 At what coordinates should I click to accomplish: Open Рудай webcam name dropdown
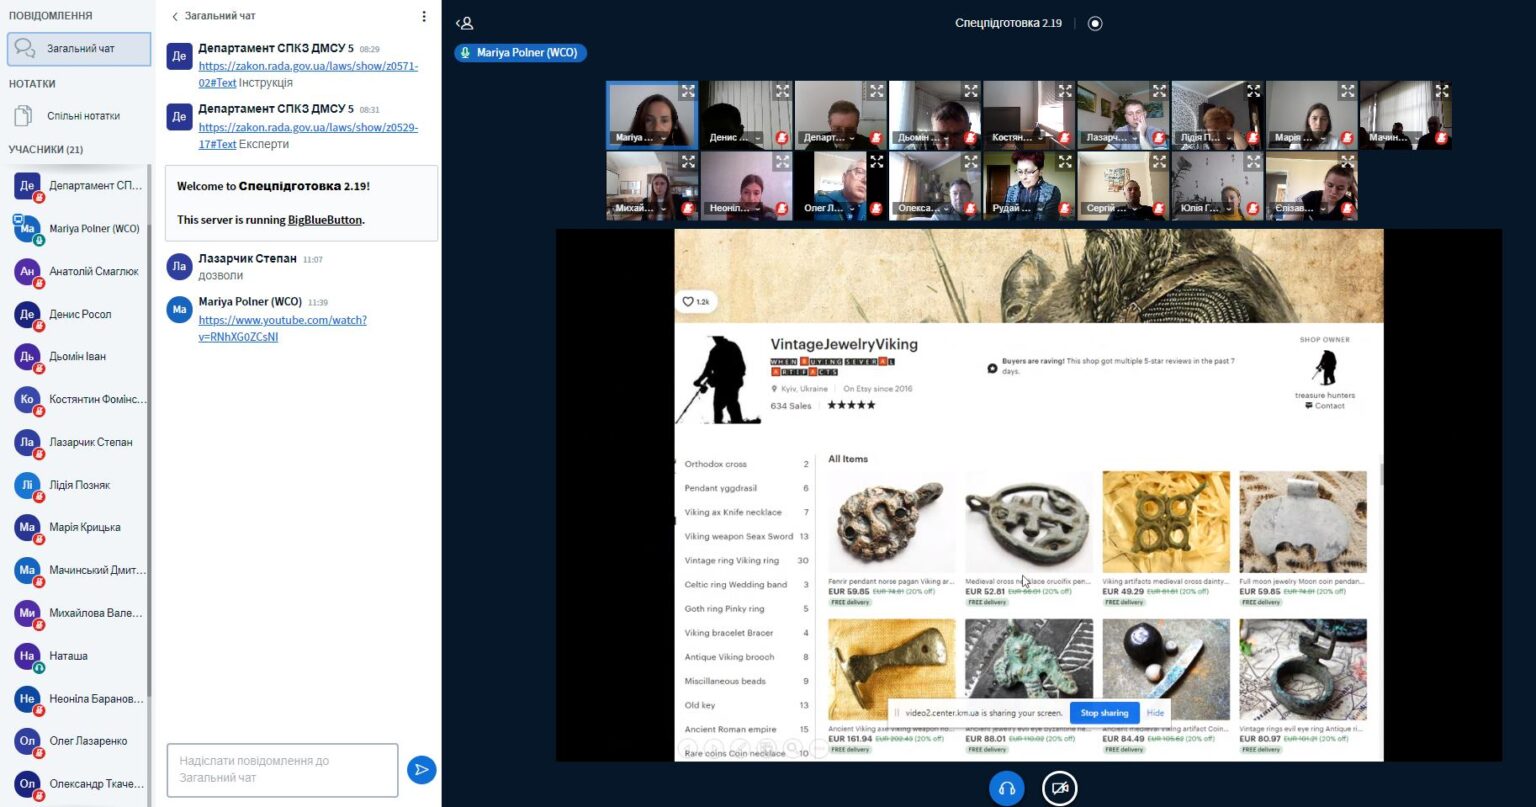[x=1019, y=208]
